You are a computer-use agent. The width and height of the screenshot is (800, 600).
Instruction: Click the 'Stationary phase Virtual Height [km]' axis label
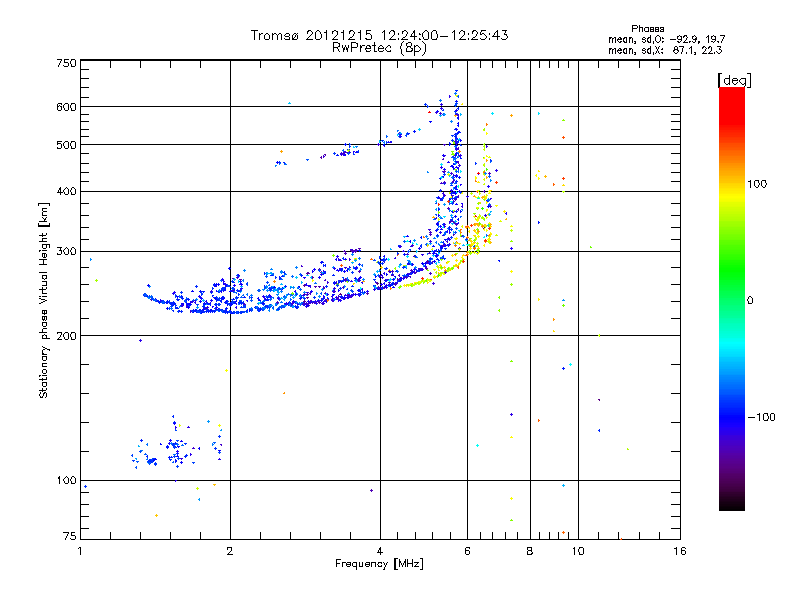coord(44,300)
